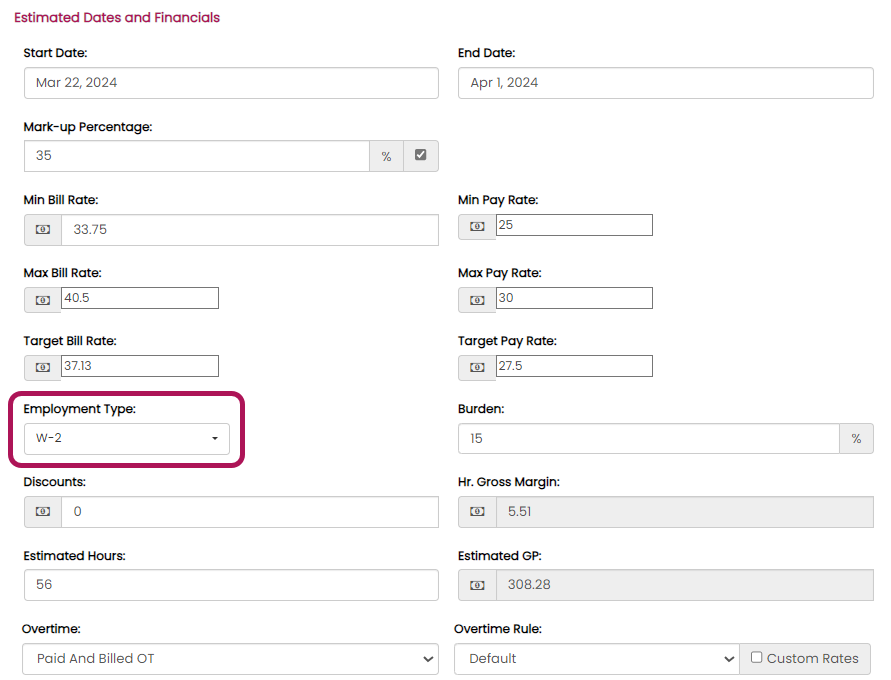This screenshot has width=891, height=680.
Task: Click the Start Date field
Action: [x=231, y=83]
